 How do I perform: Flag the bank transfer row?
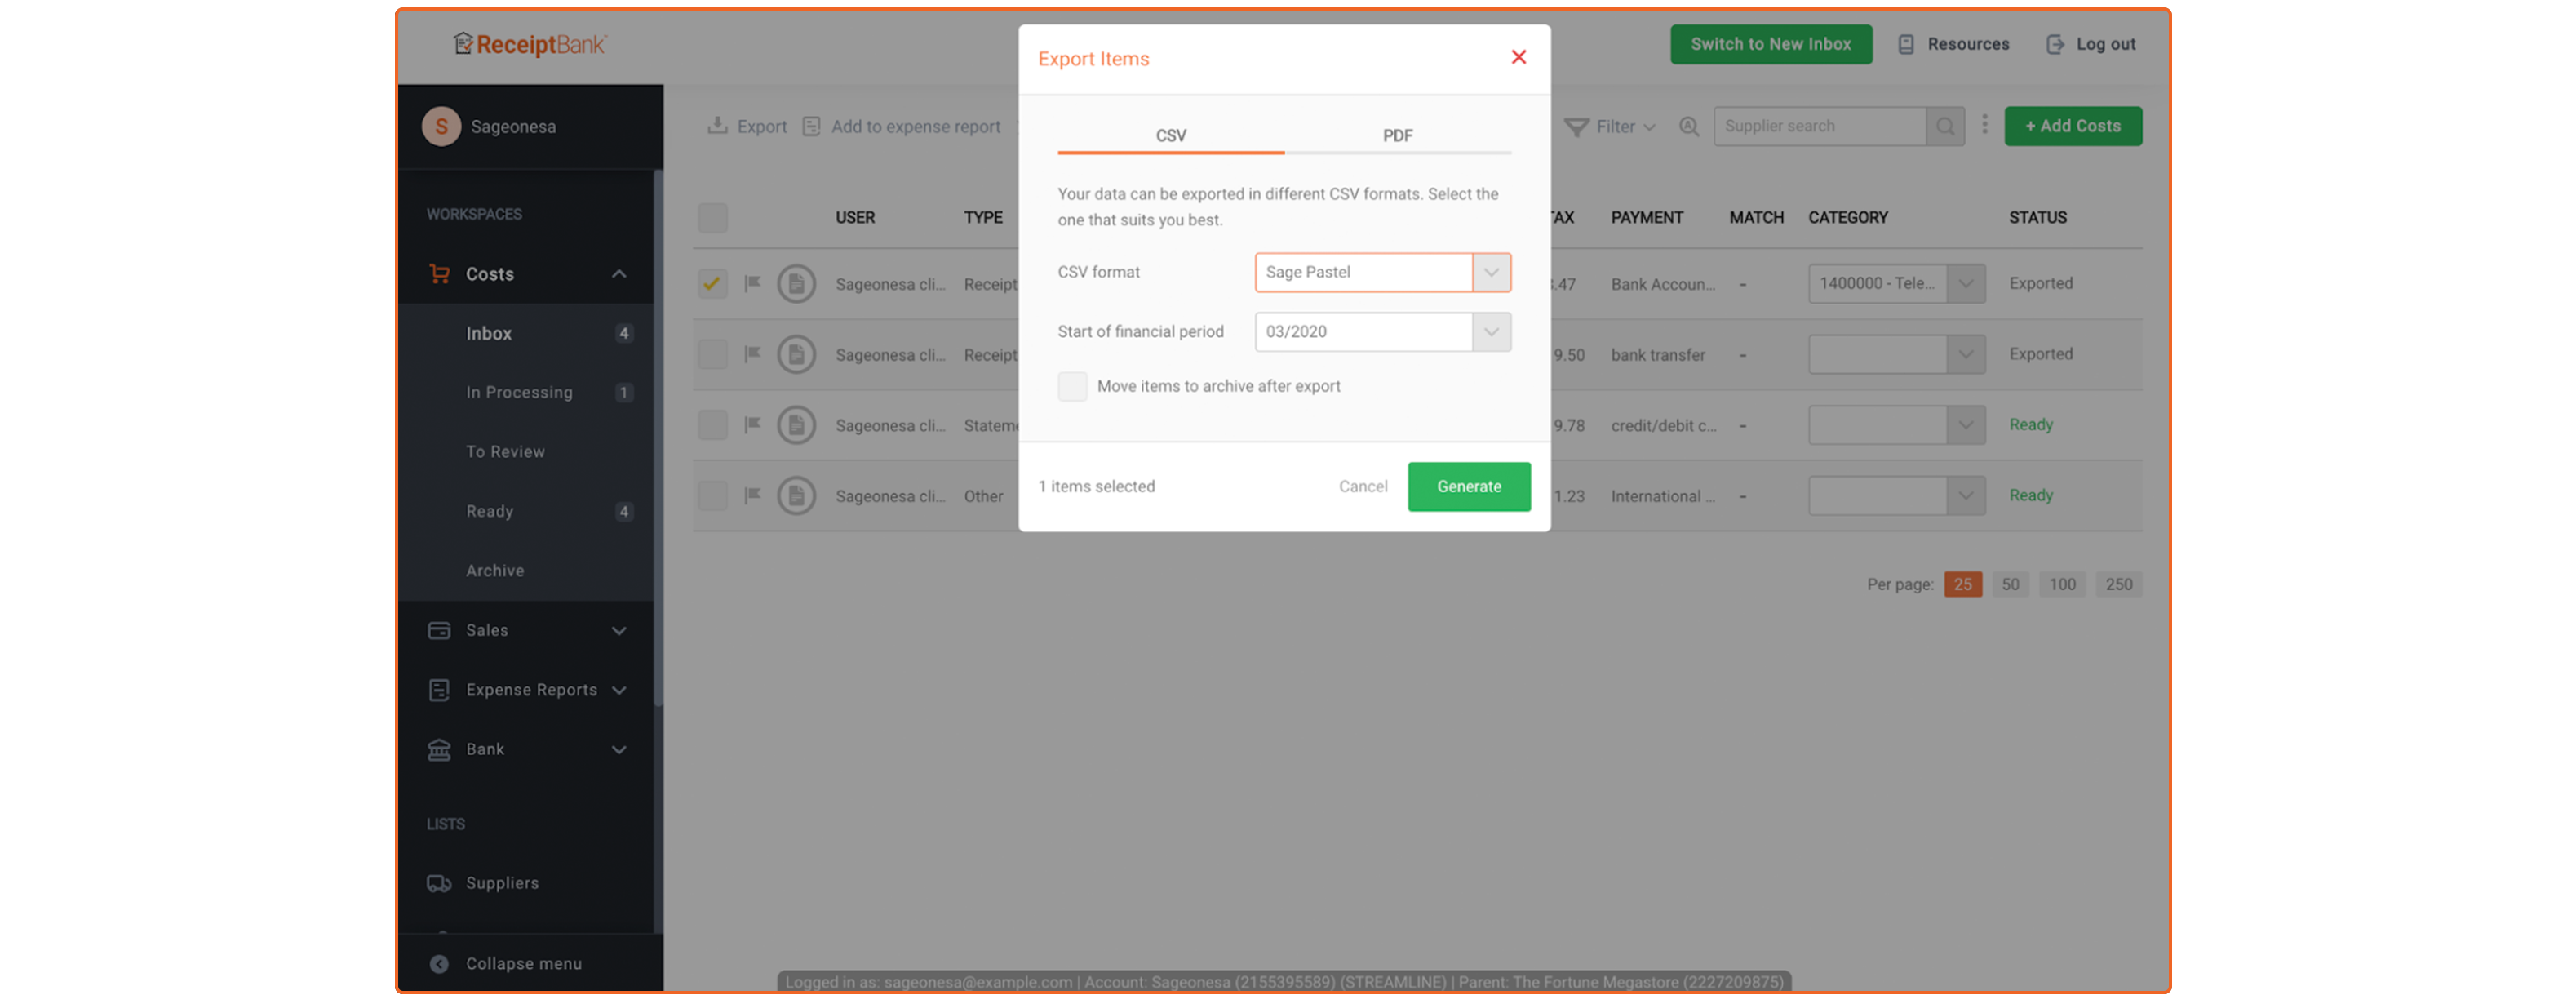point(752,354)
